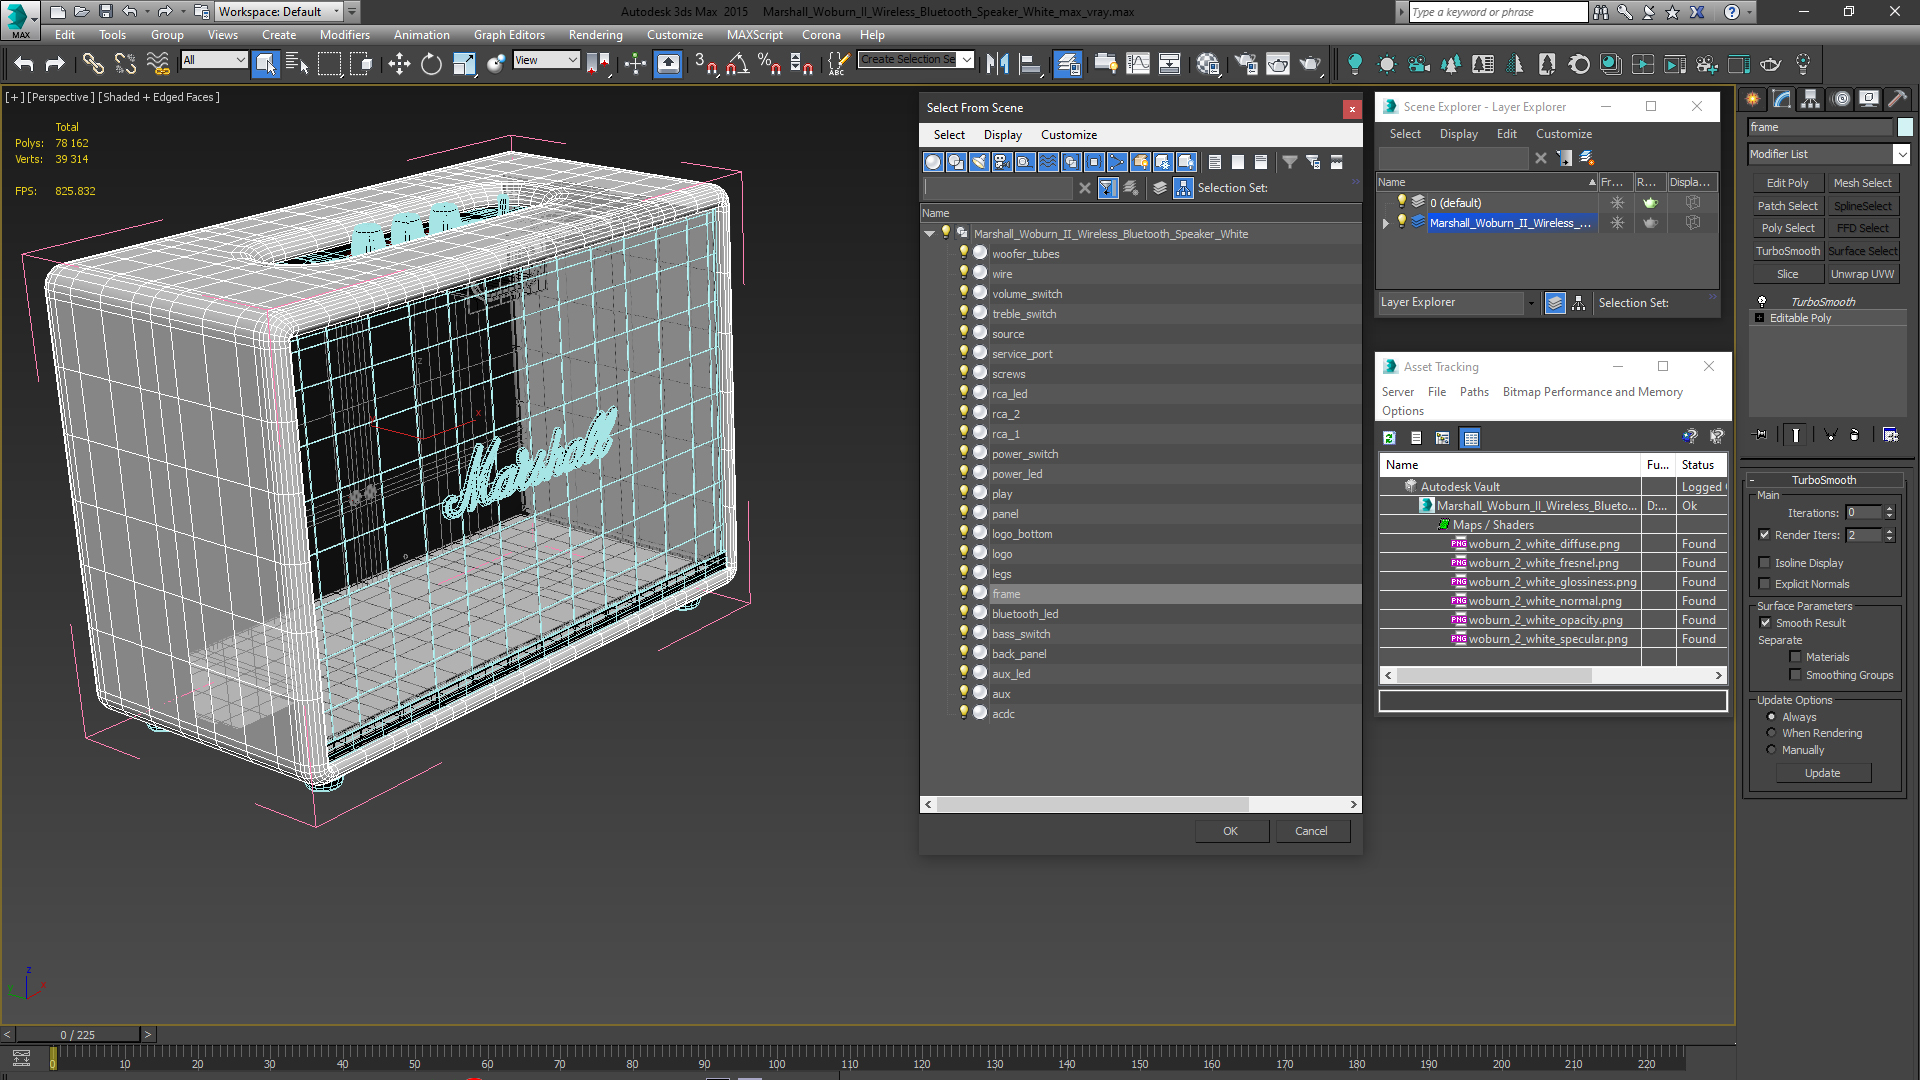
Task: Open the Hierarchy command panel tab
Action: click(x=1810, y=99)
